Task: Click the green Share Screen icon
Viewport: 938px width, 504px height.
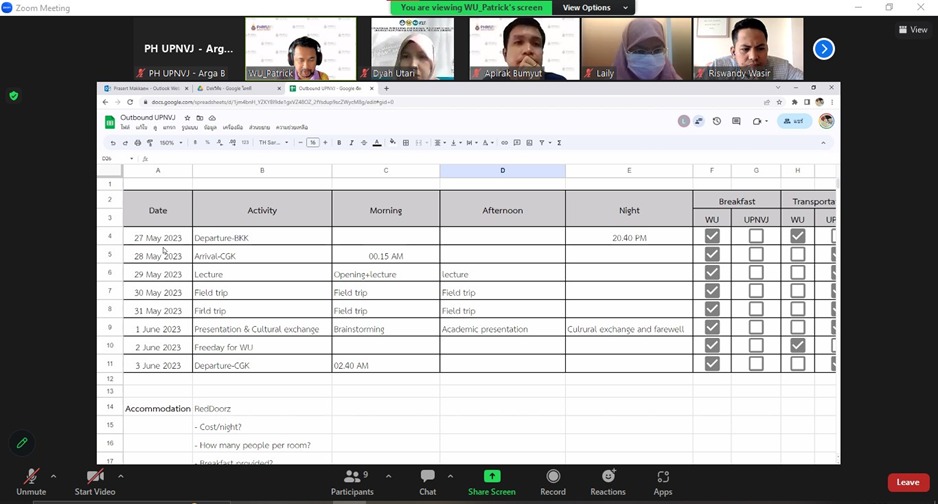Action: [x=491, y=477]
